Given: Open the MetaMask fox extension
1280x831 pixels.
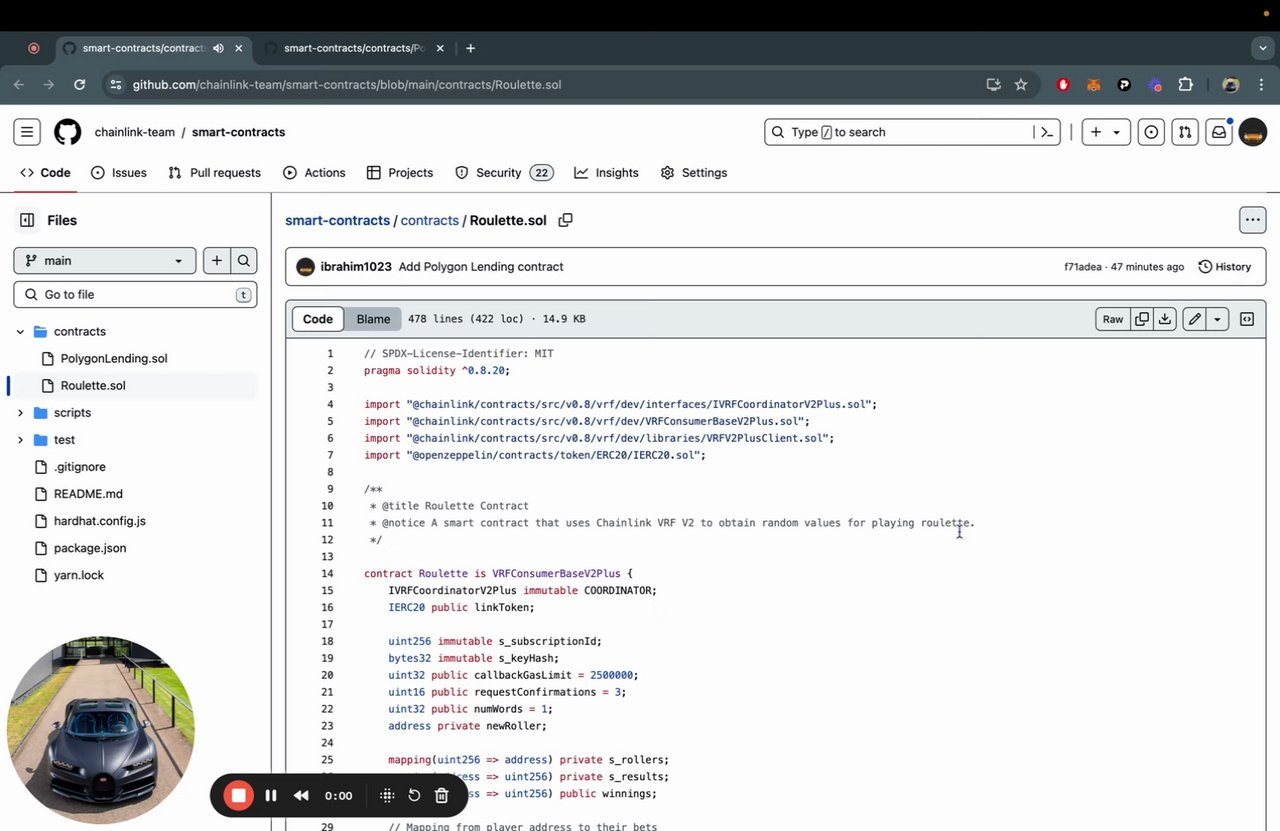Looking at the screenshot, I should (x=1094, y=85).
